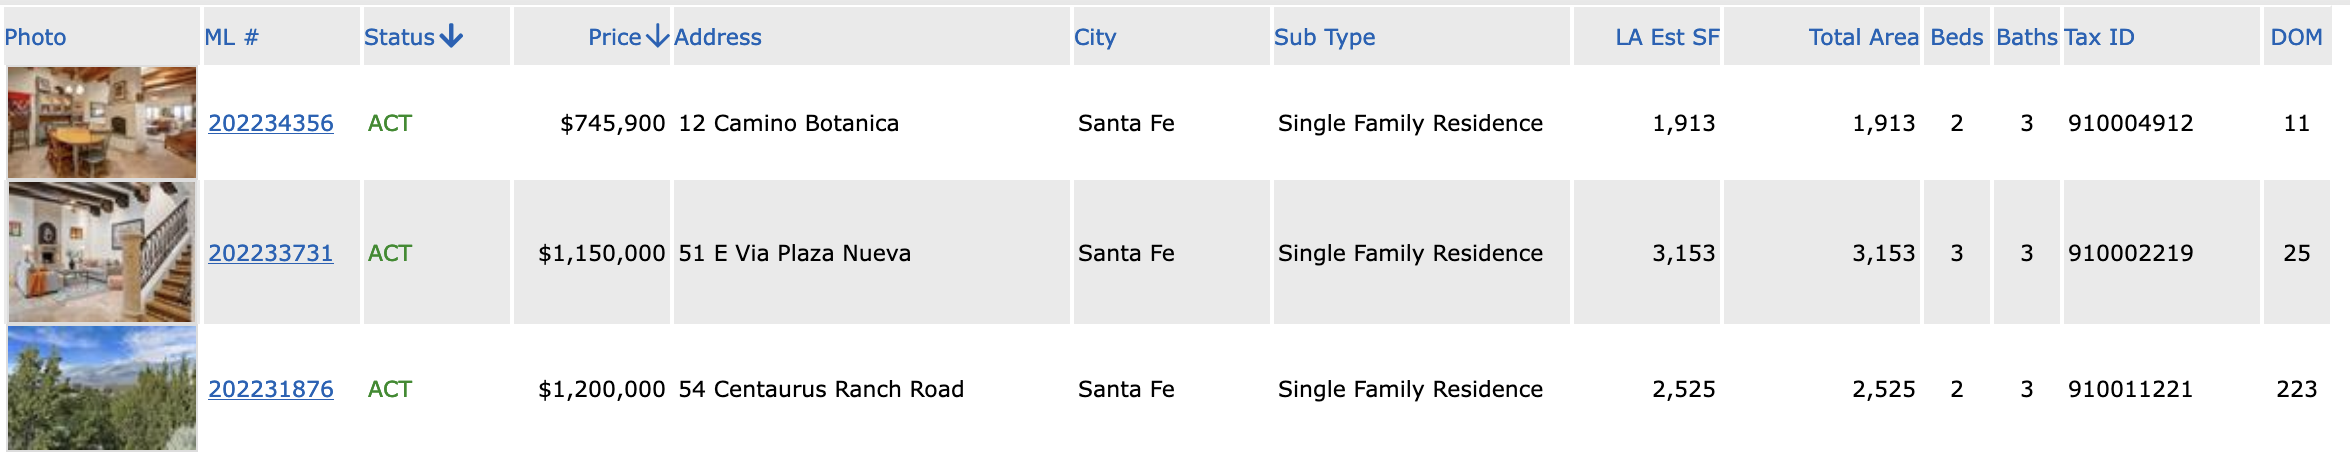Sort by Total Area column header

(1863, 37)
